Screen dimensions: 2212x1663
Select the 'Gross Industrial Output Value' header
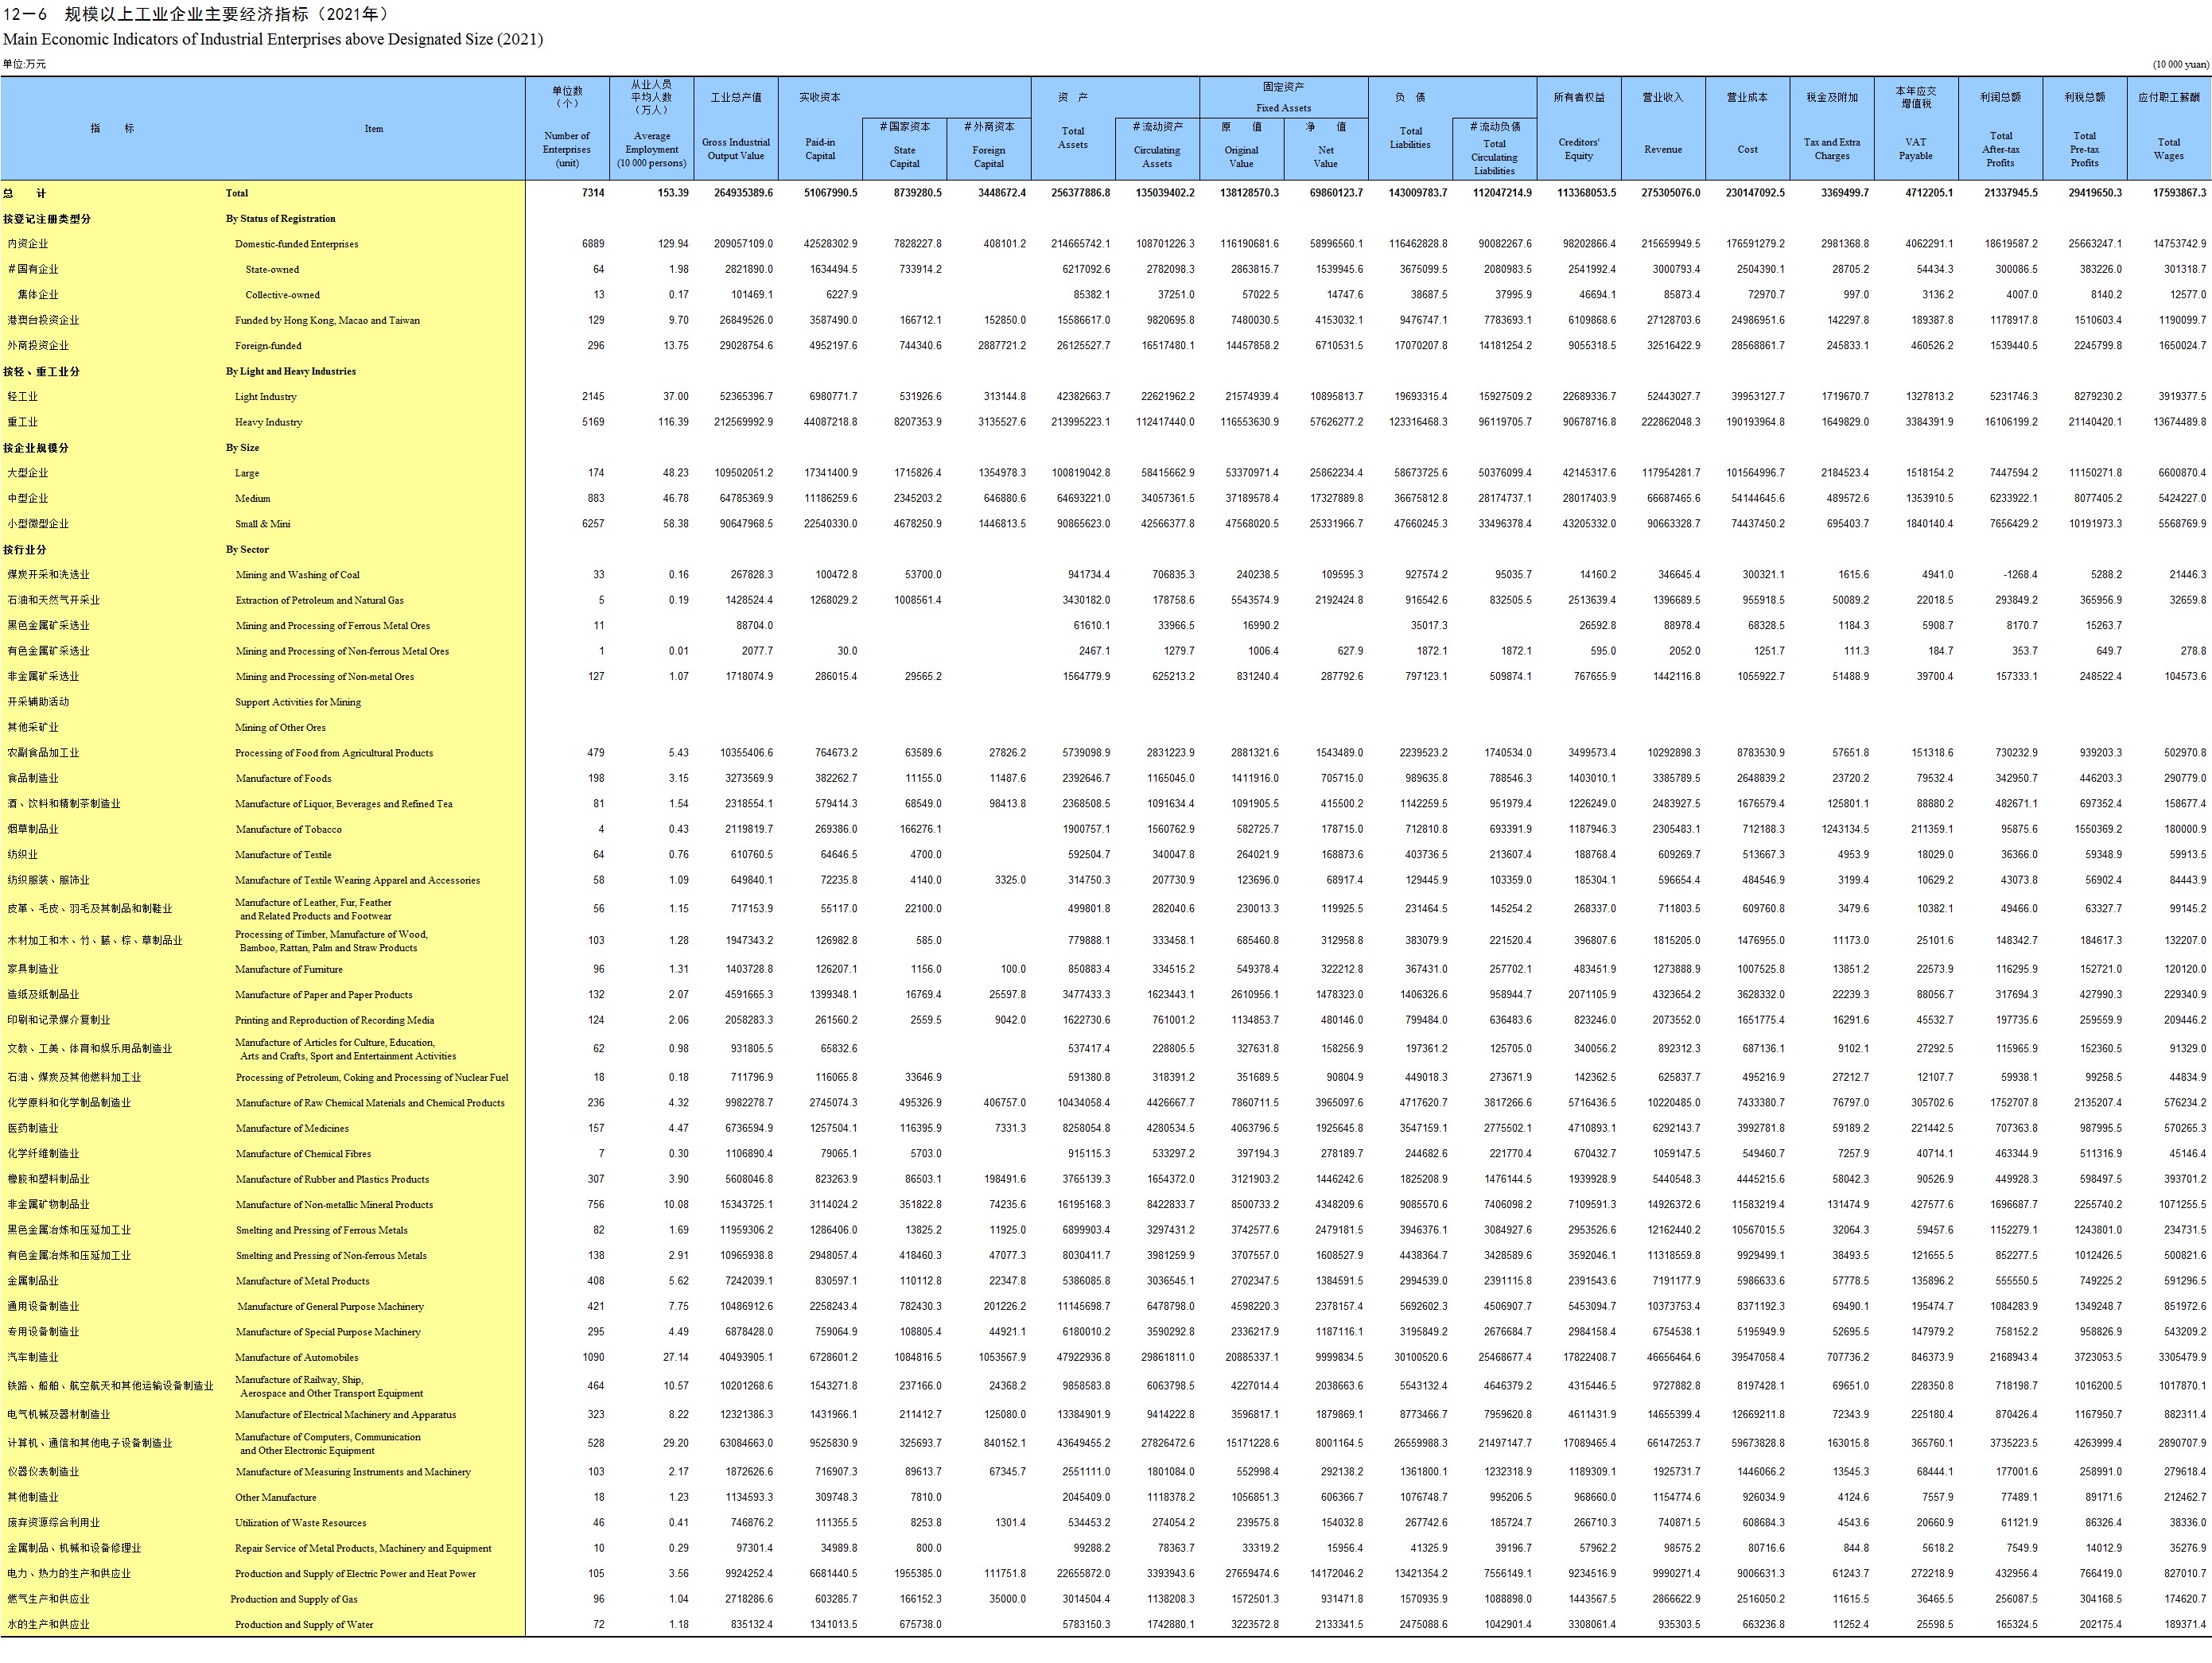point(736,149)
